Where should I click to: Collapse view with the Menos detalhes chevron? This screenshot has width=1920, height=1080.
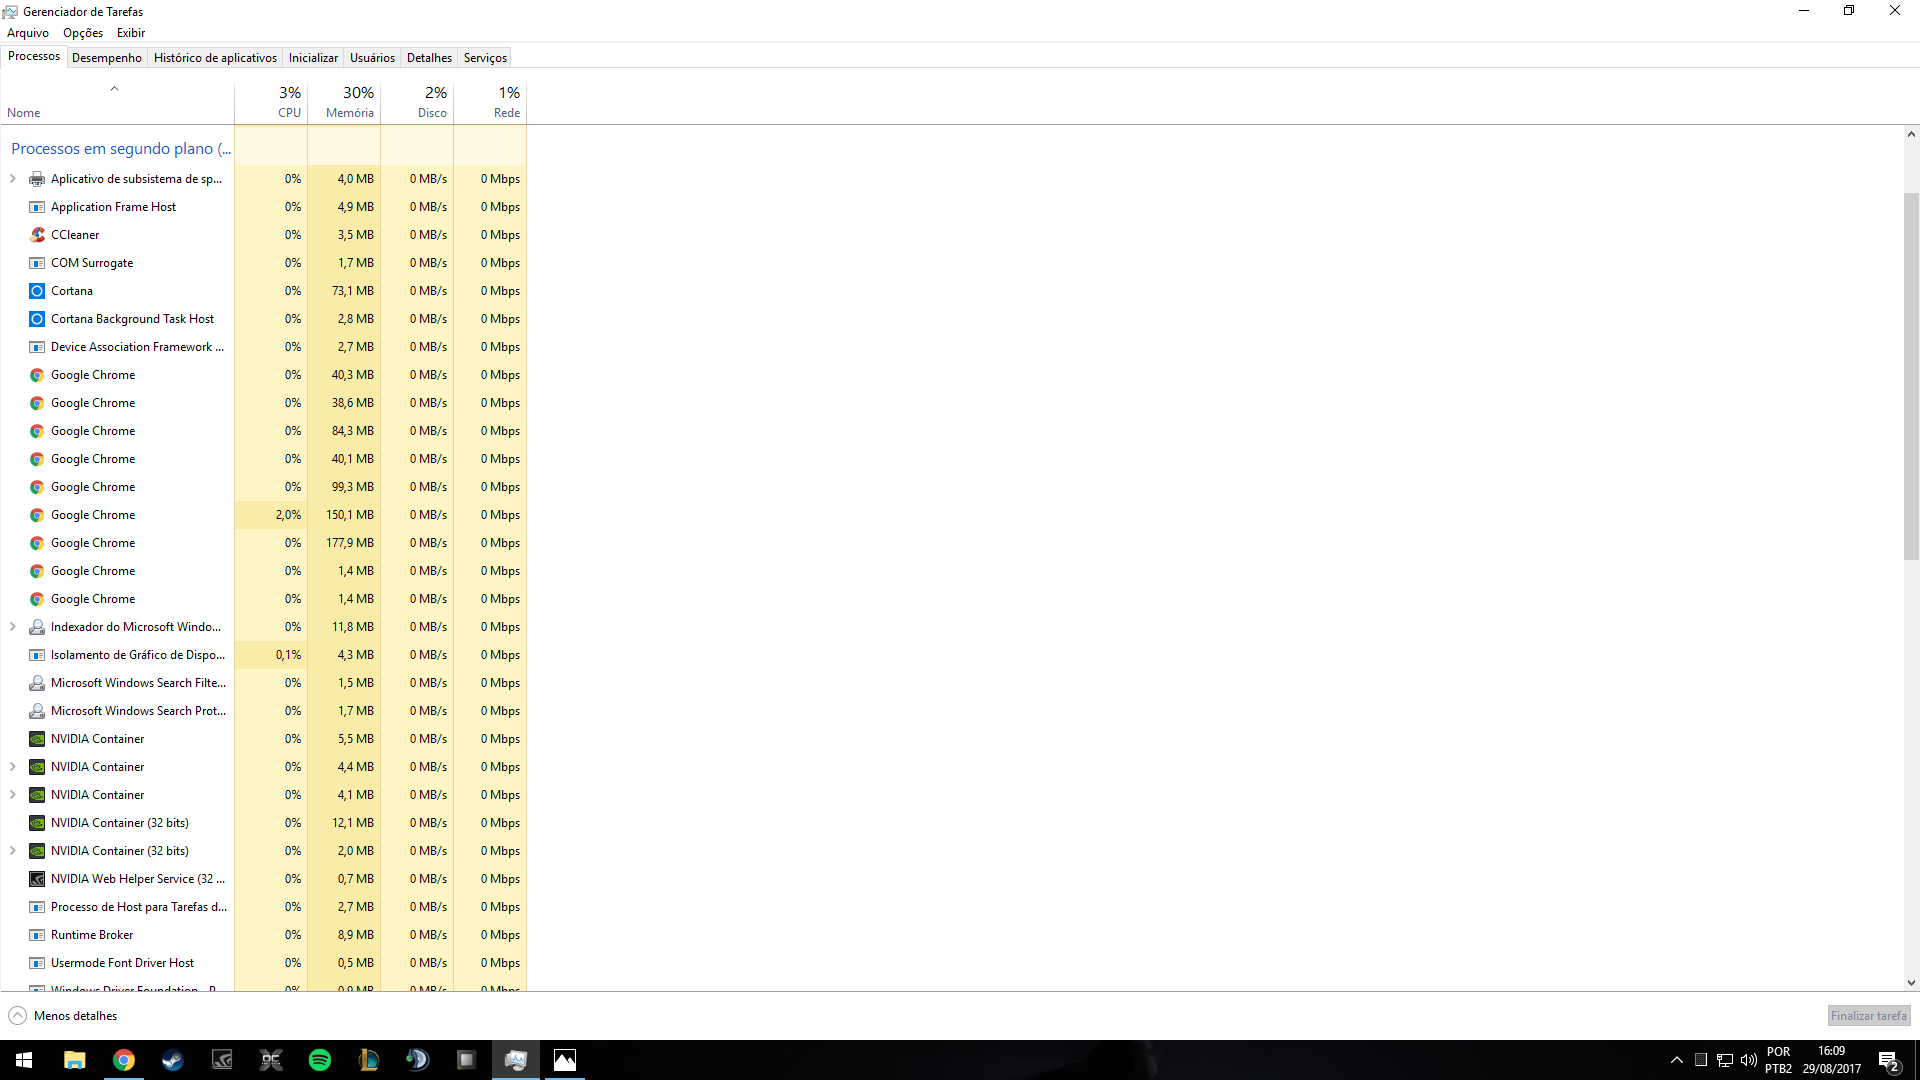point(17,1016)
